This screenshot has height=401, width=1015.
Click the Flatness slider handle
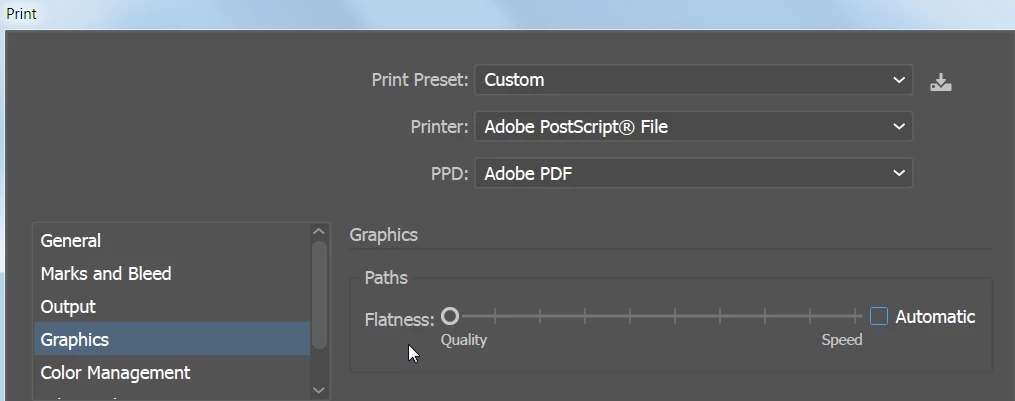(x=450, y=317)
